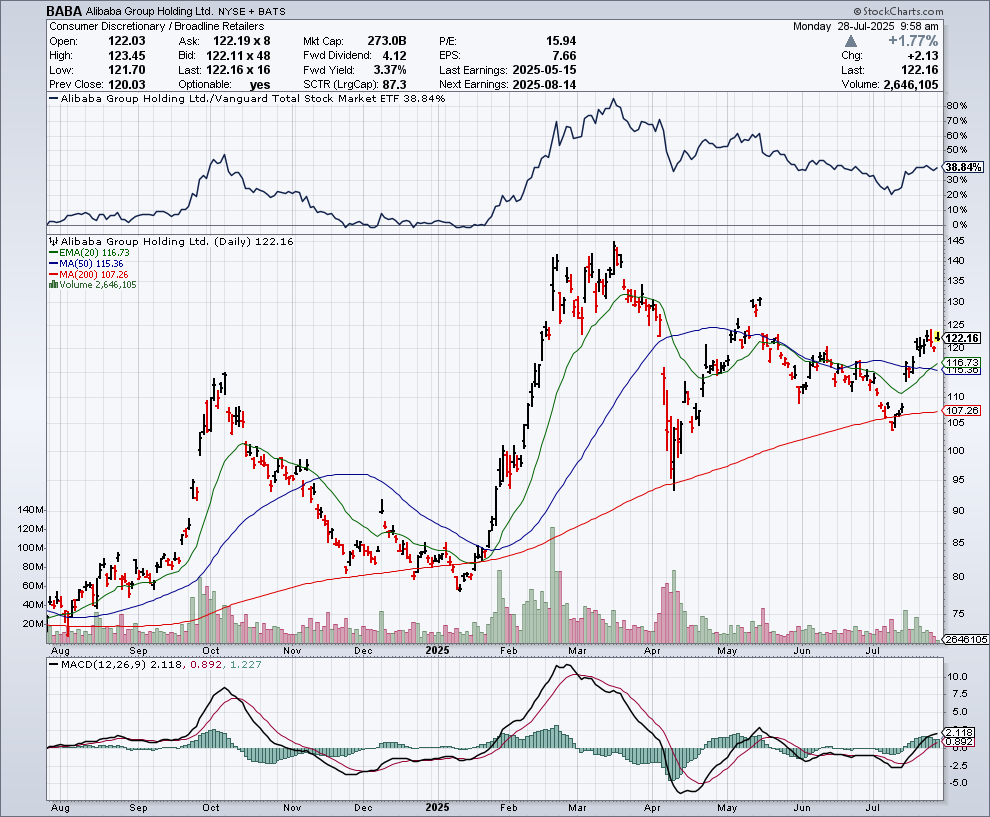Click the 122.16 current price tag on axis
This screenshot has height=817, width=990.
[x=963, y=338]
